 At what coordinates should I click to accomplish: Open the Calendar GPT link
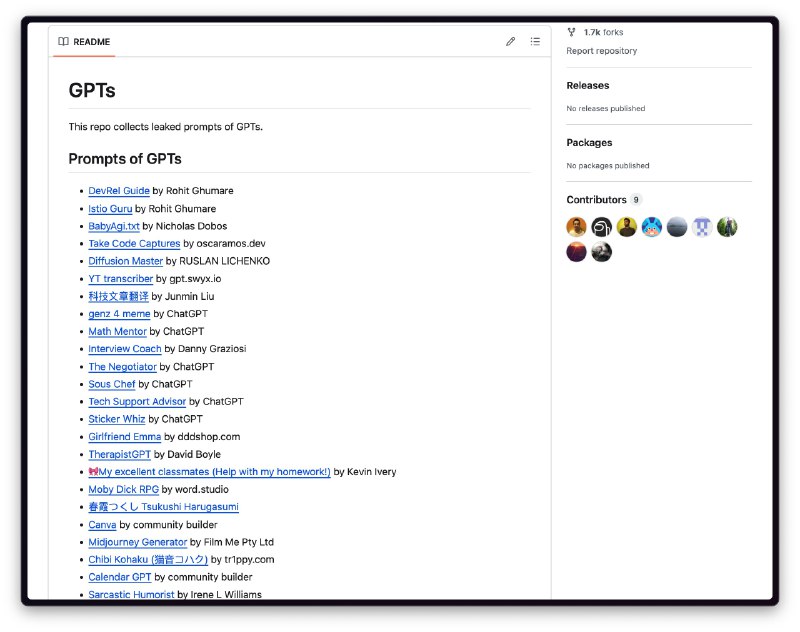[120, 577]
